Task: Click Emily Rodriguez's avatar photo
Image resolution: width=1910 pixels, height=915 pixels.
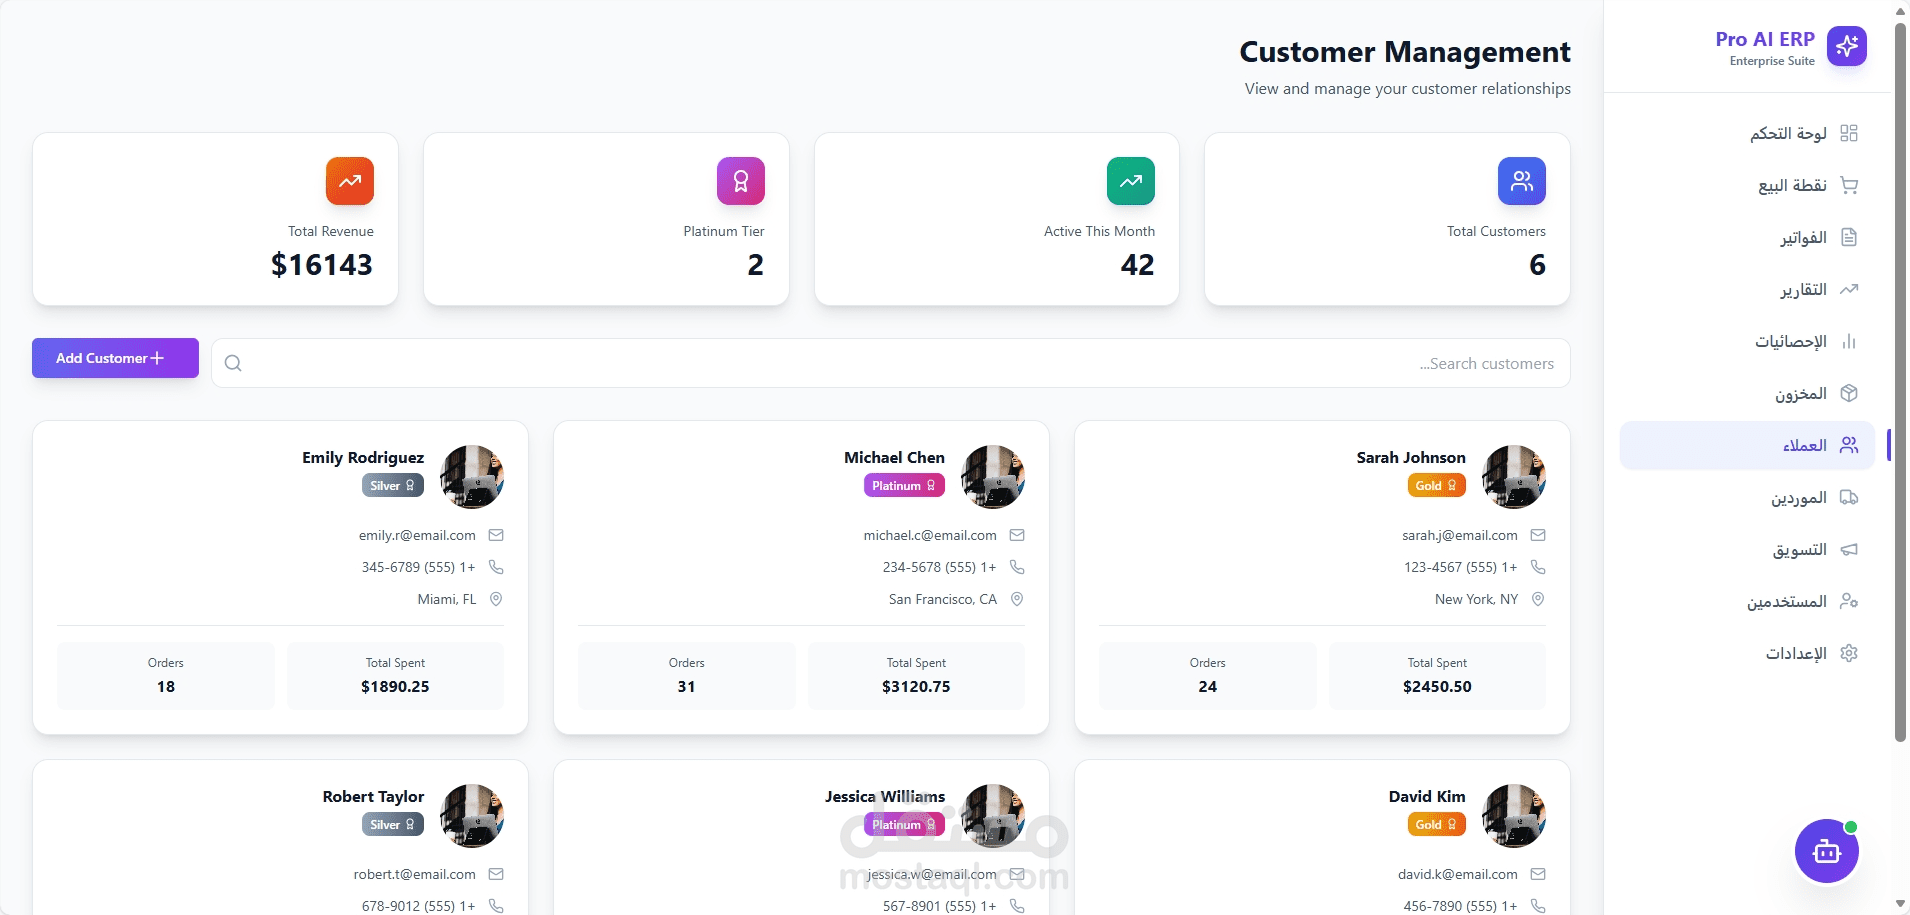Action: [x=472, y=477]
